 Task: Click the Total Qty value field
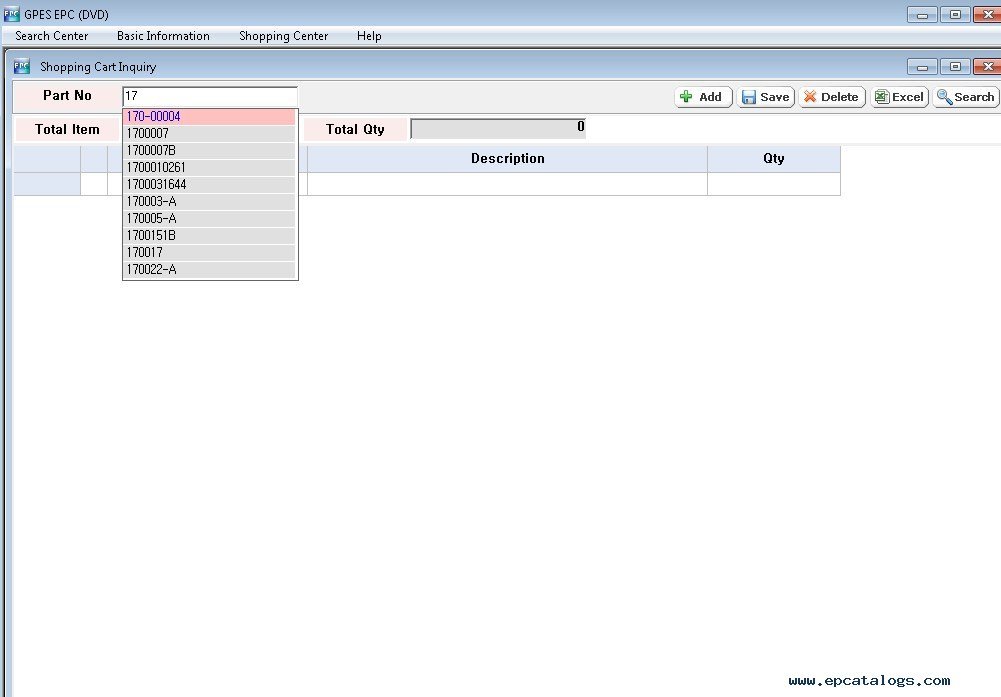[497, 129]
